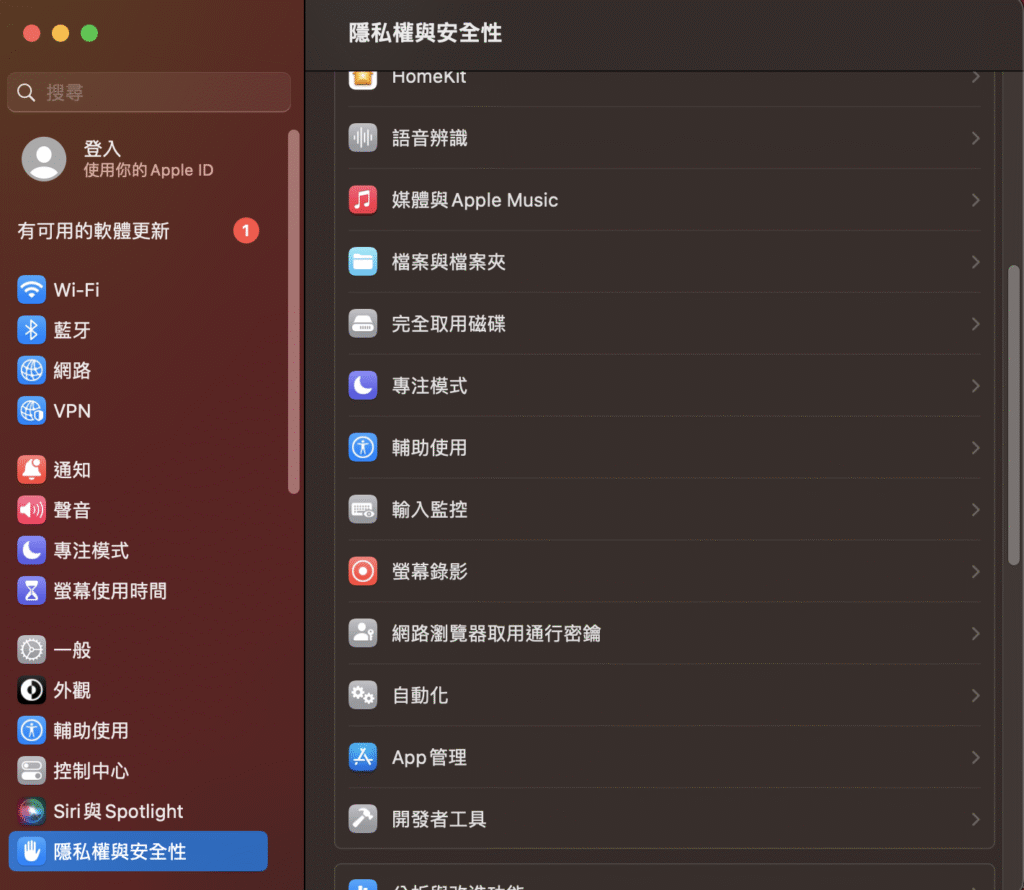Open 輔助使用 row chevron in privacy list

point(975,448)
